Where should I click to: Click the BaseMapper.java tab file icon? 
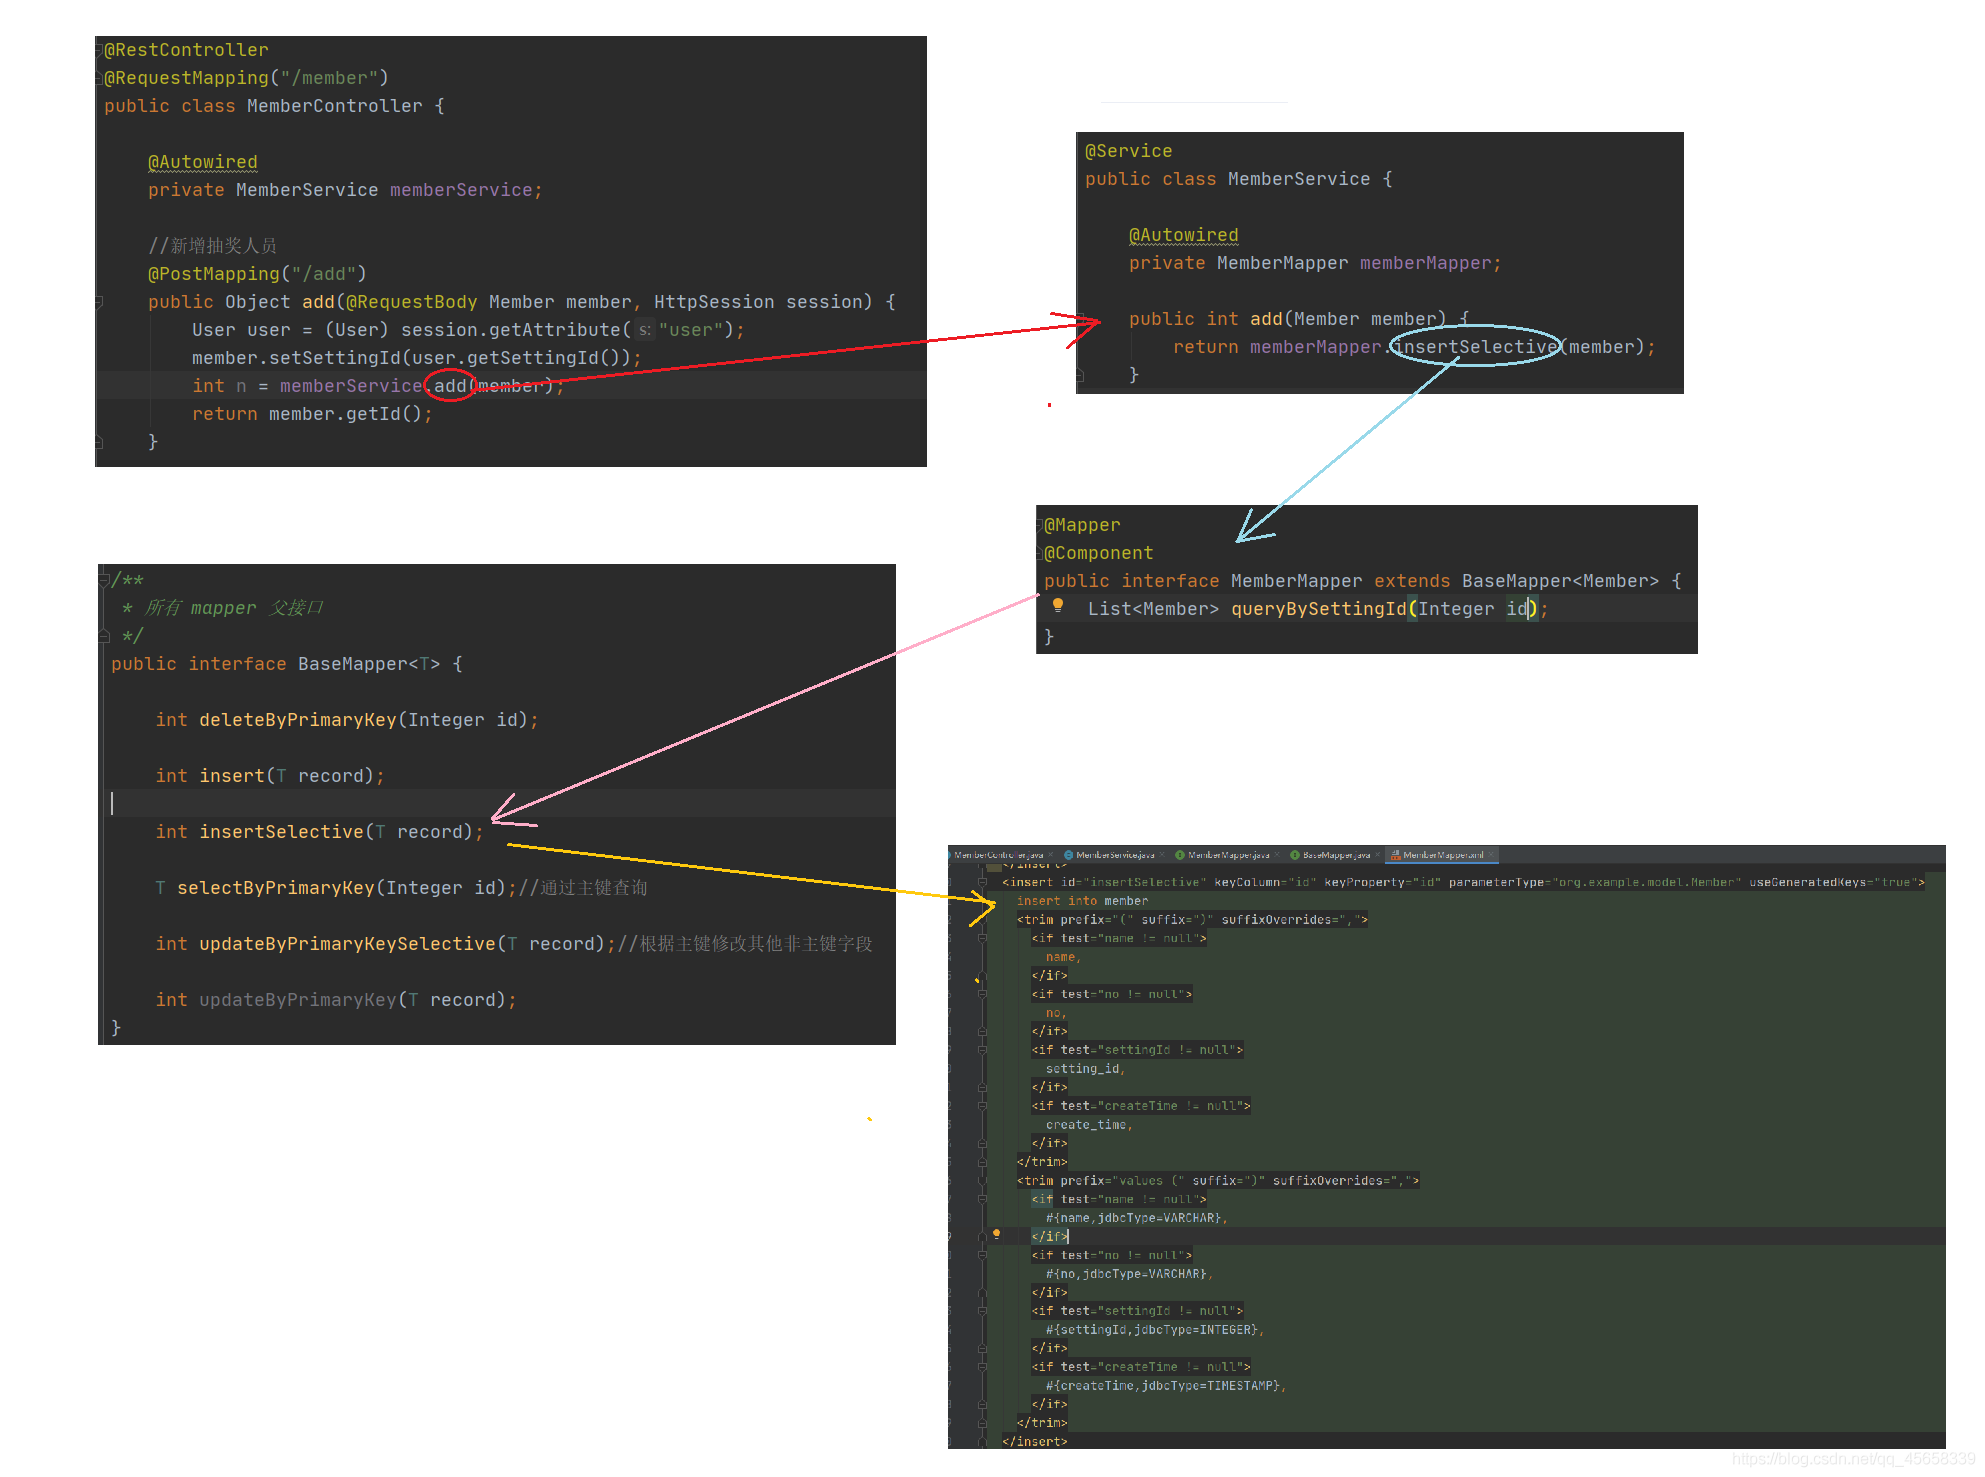pyautogui.click(x=1295, y=855)
